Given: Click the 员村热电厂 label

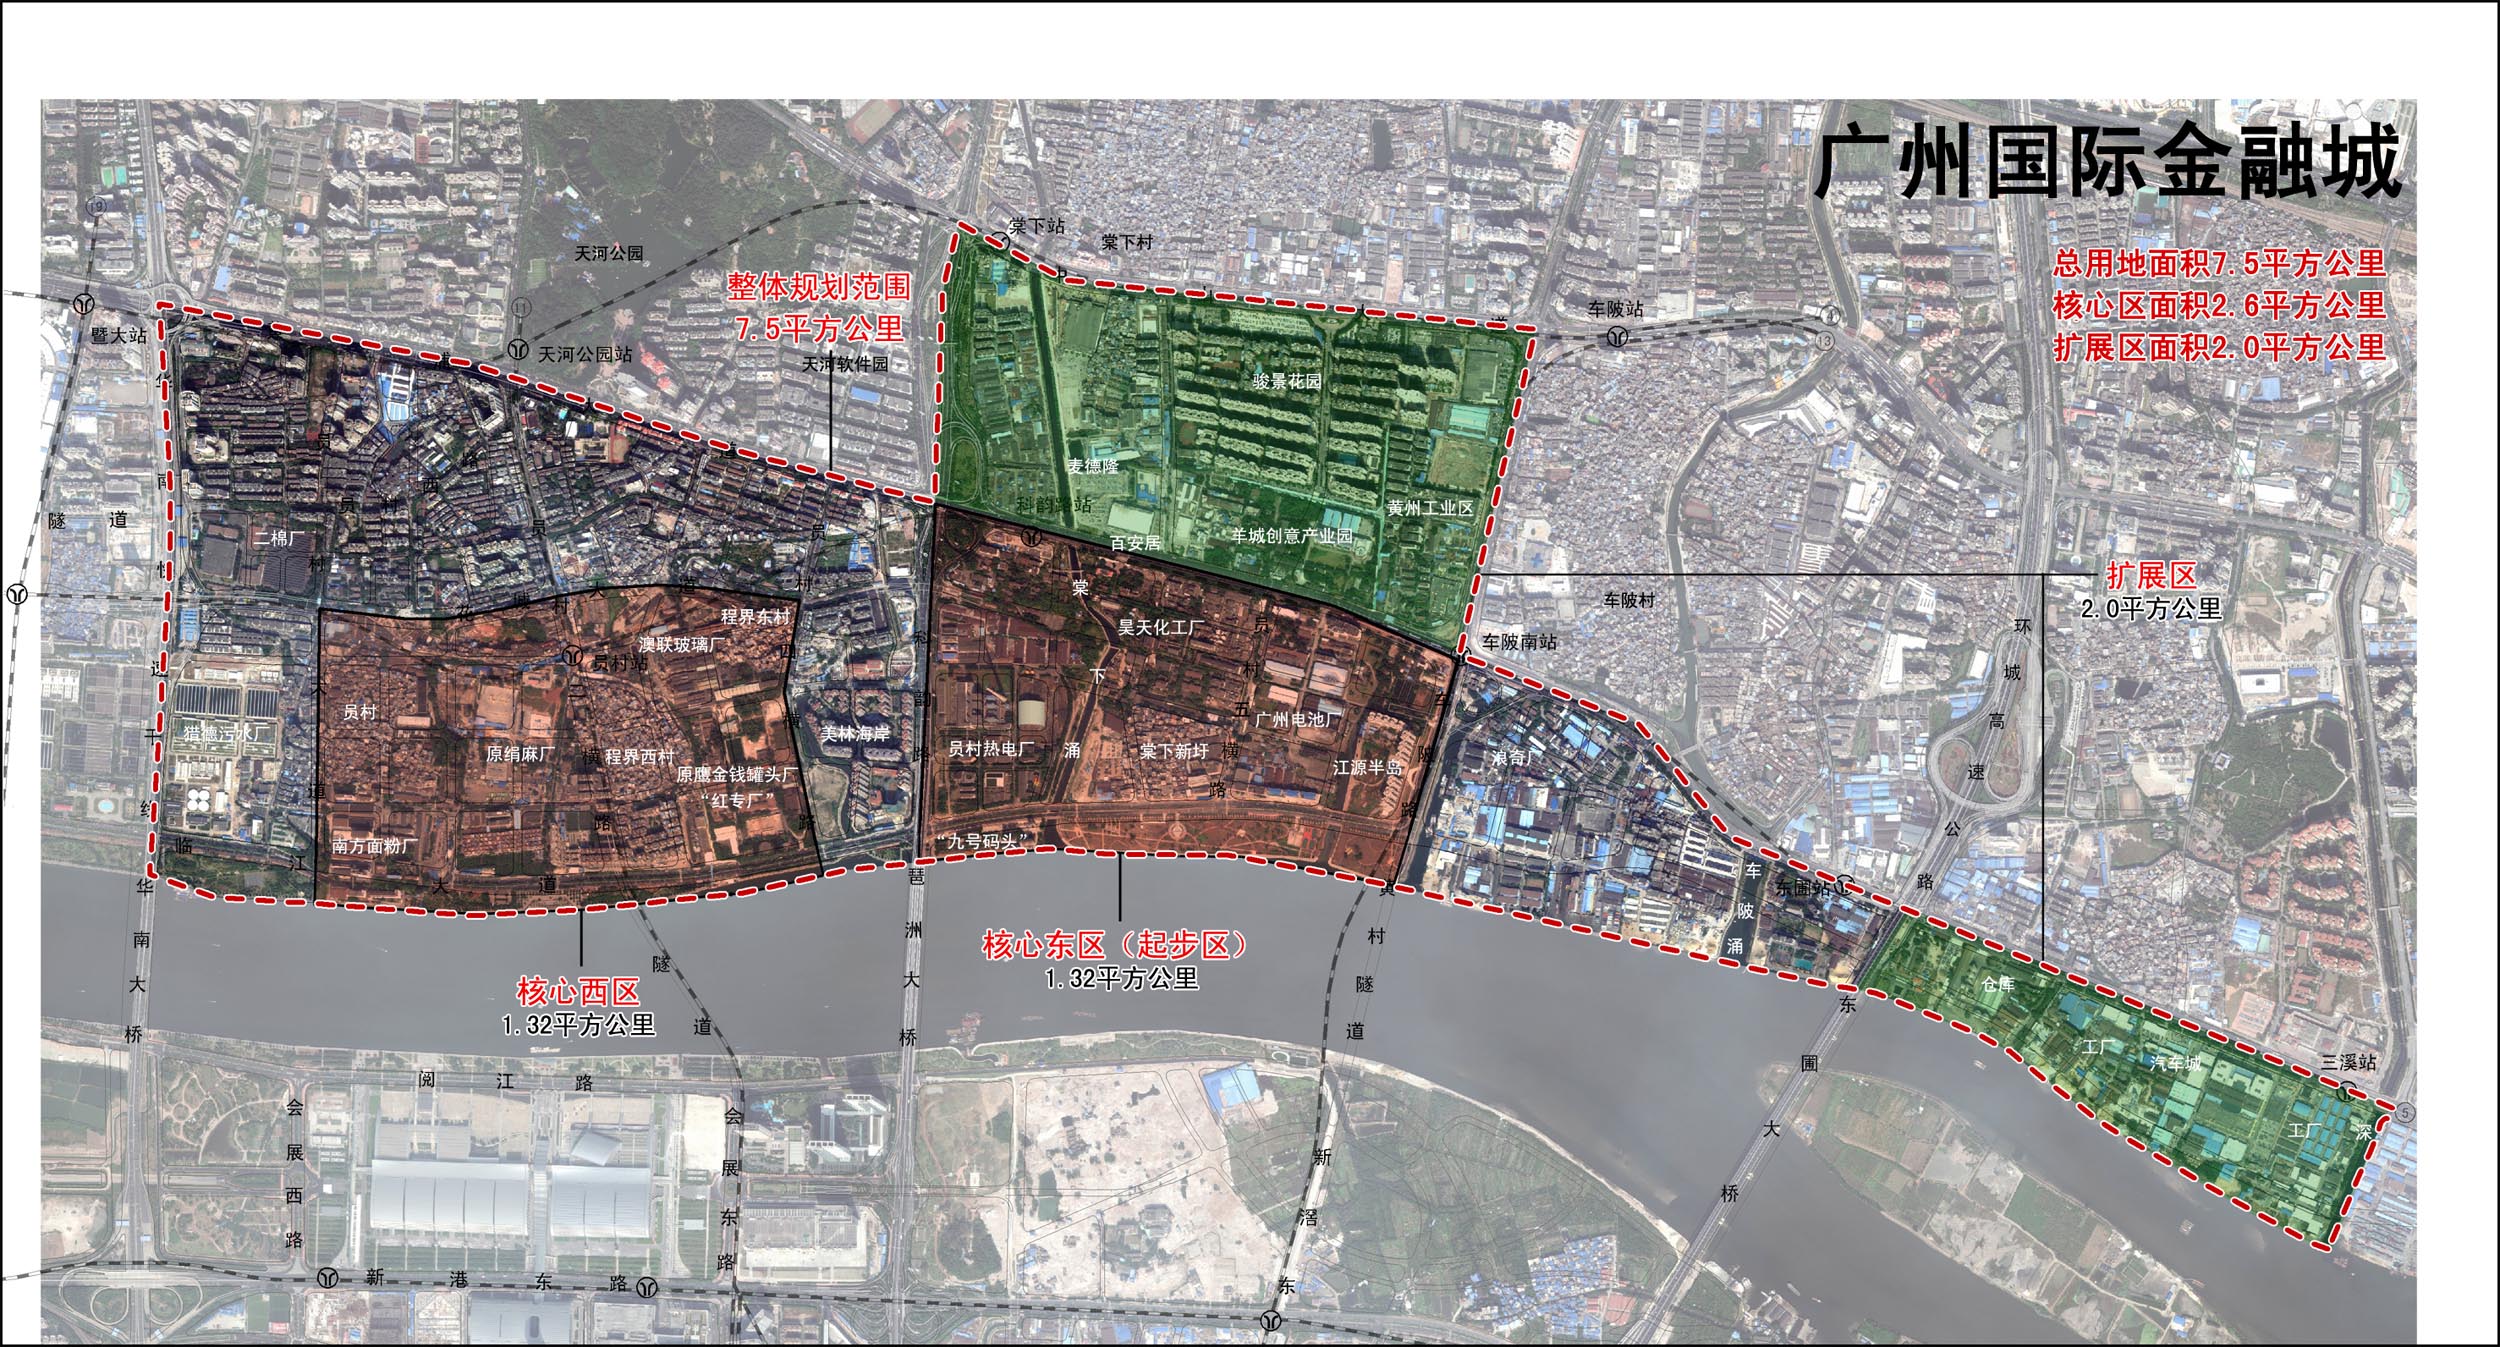Looking at the screenshot, I should (x=991, y=748).
